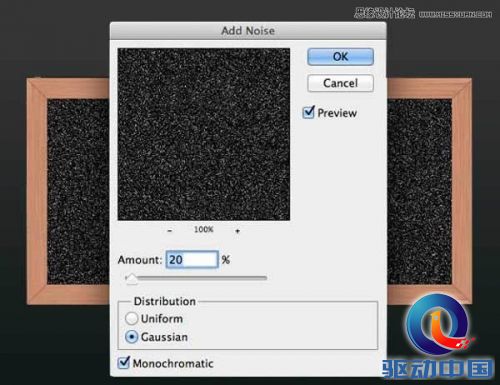Click the Amount slider handle

pyautogui.click(x=132, y=279)
